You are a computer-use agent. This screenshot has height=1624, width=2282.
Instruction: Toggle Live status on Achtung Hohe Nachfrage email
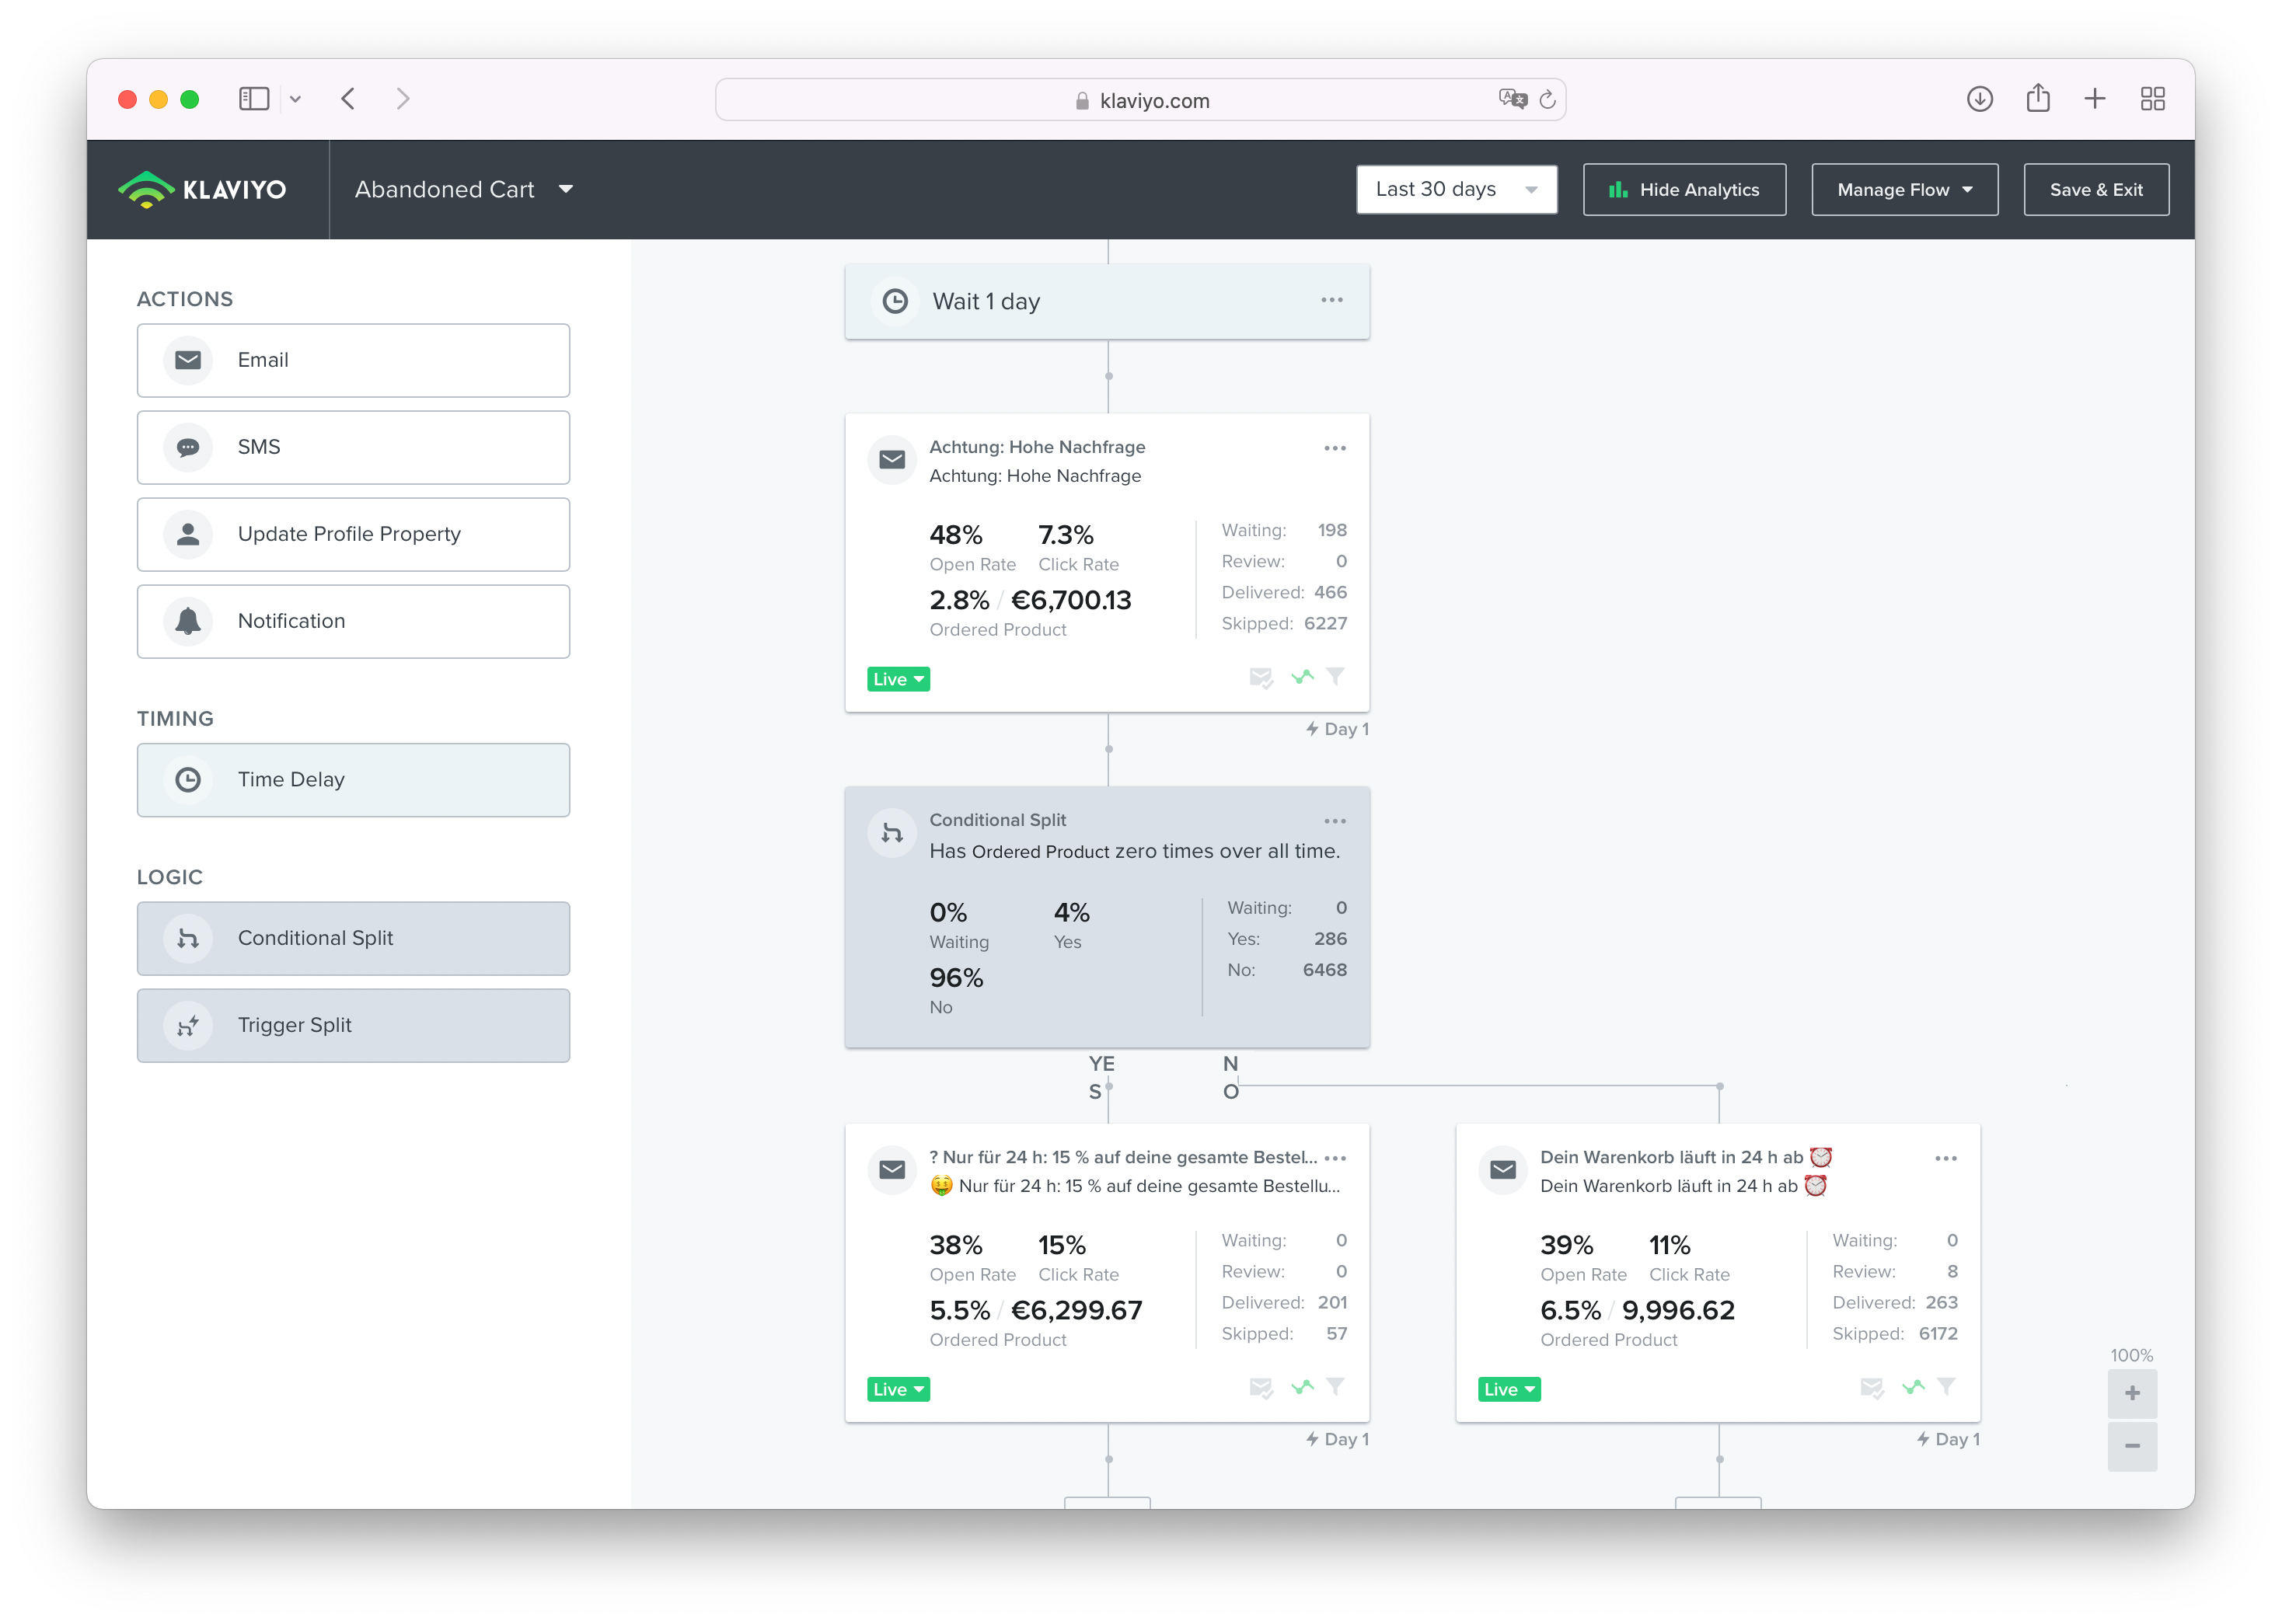point(898,678)
